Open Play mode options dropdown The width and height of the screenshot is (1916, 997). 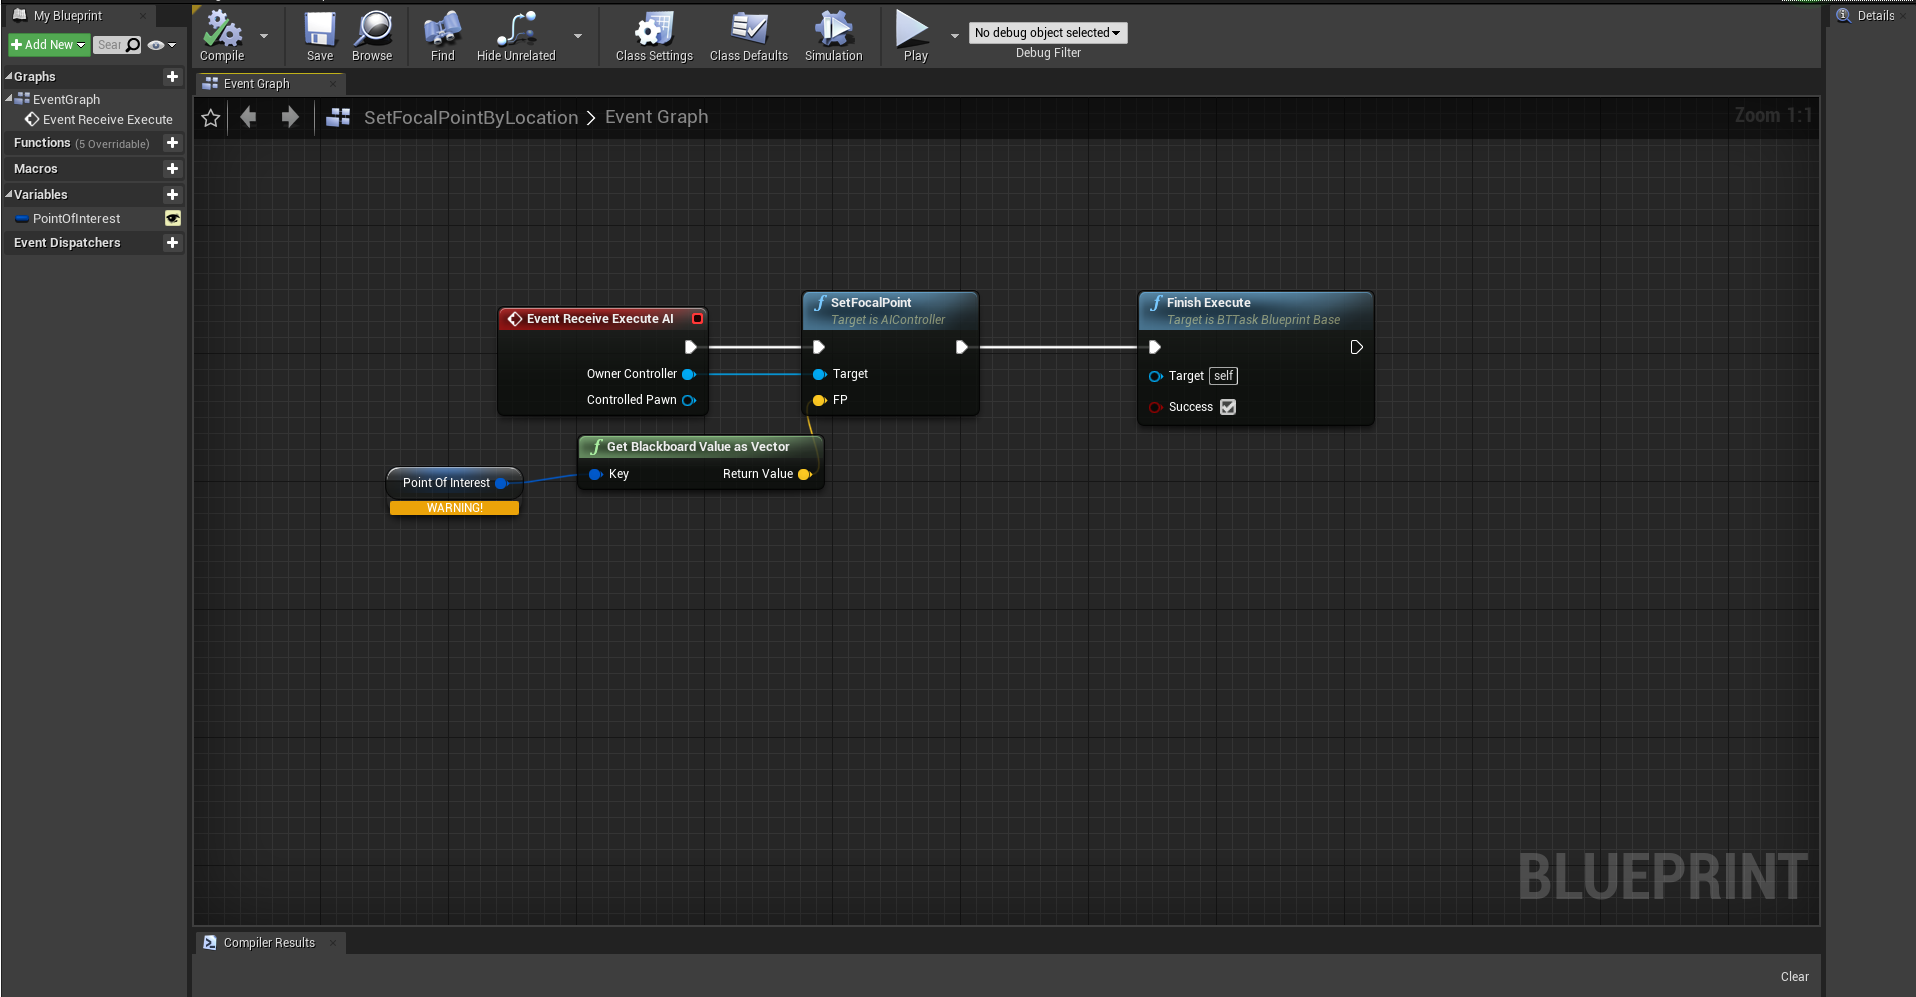tap(955, 36)
